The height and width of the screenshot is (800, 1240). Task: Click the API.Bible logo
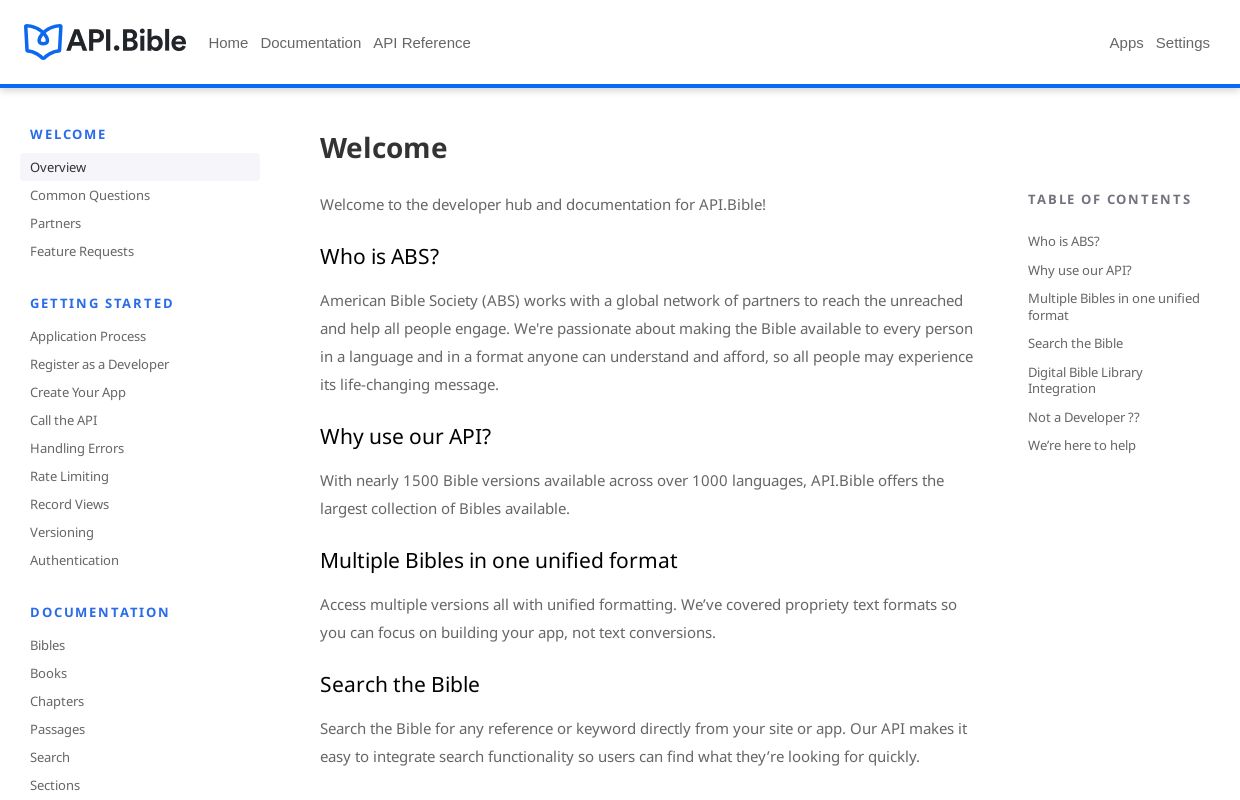(105, 42)
